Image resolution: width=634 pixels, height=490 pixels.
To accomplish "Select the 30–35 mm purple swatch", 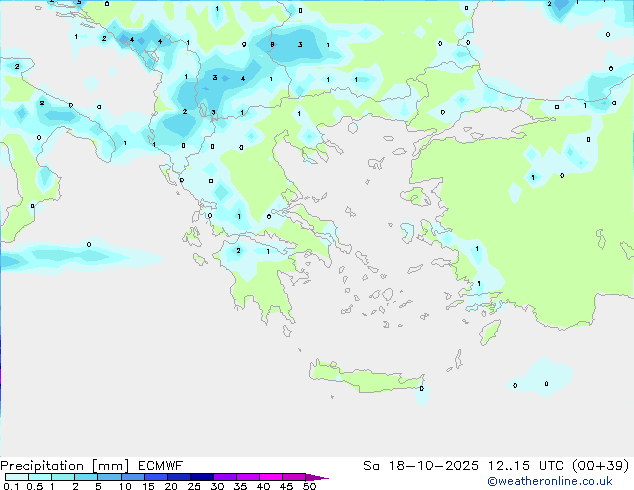I will tap(224, 477).
